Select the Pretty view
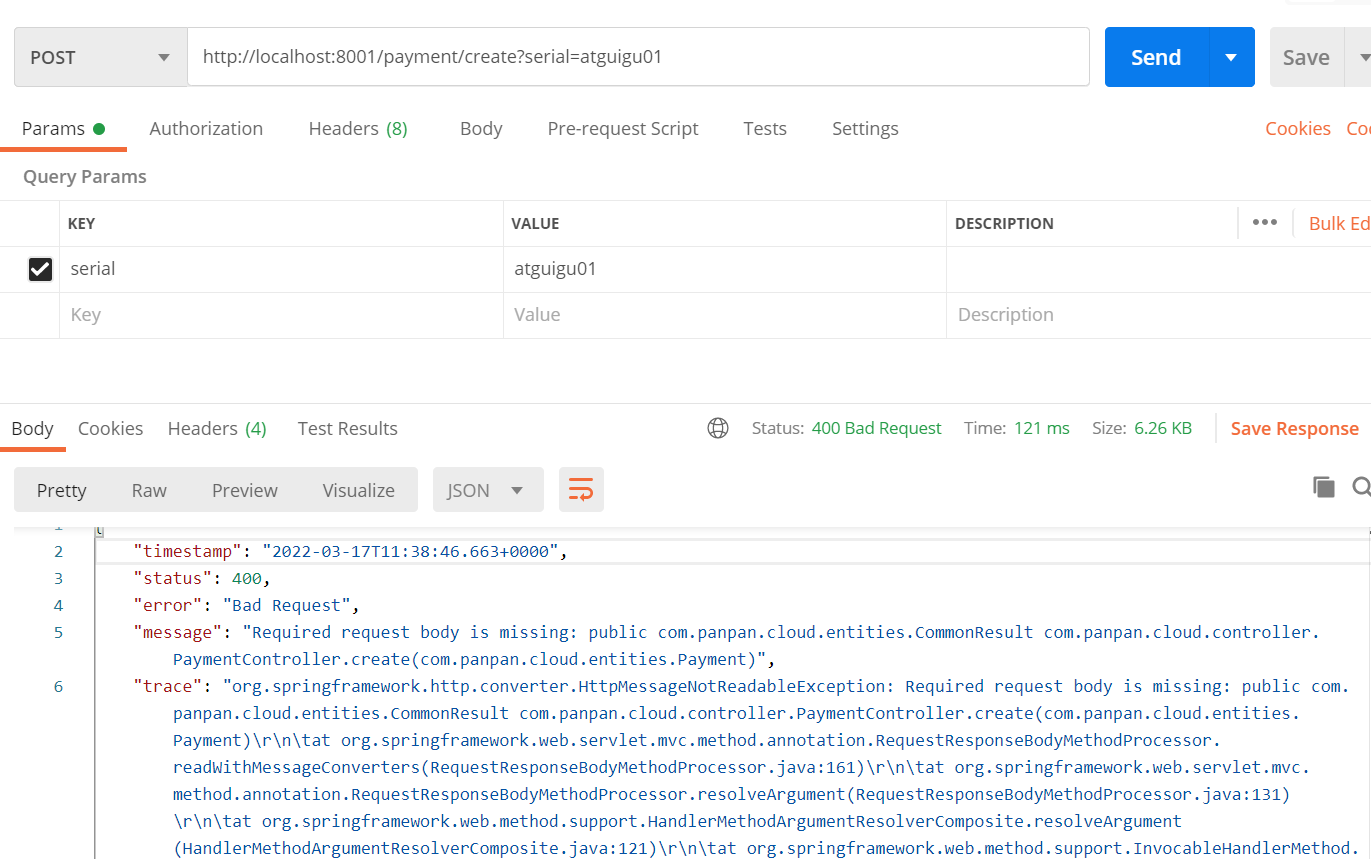 point(62,490)
